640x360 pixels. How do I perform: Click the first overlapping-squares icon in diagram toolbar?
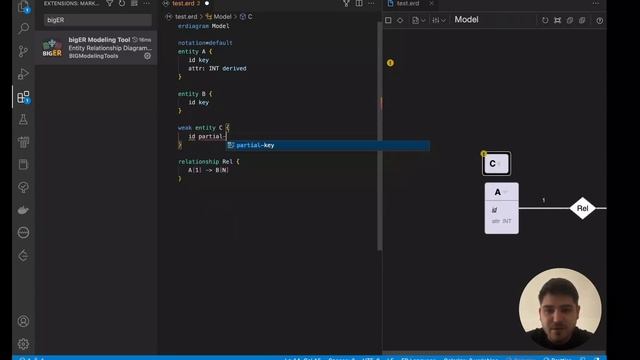tap(570, 20)
